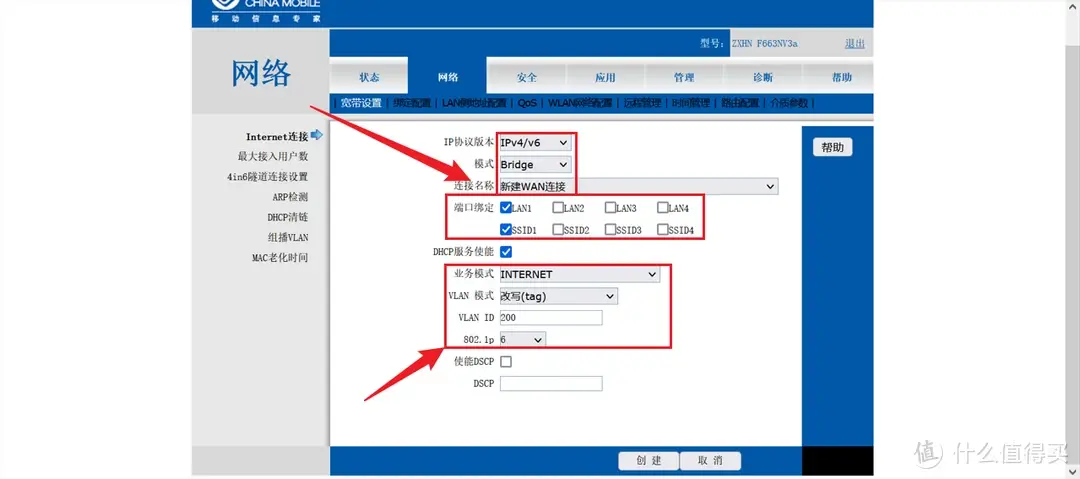The height and width of the screenshot is (479, 1080).
Task: Expand the 连接名称 connection dropdown
Action: point(638,186)
